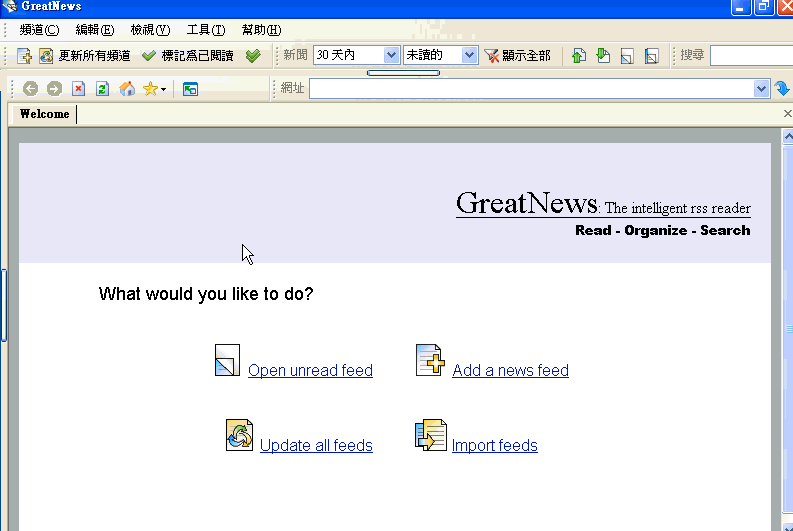Open the 幫助(H) menu
793x531 pixels.
click(261, 30)
